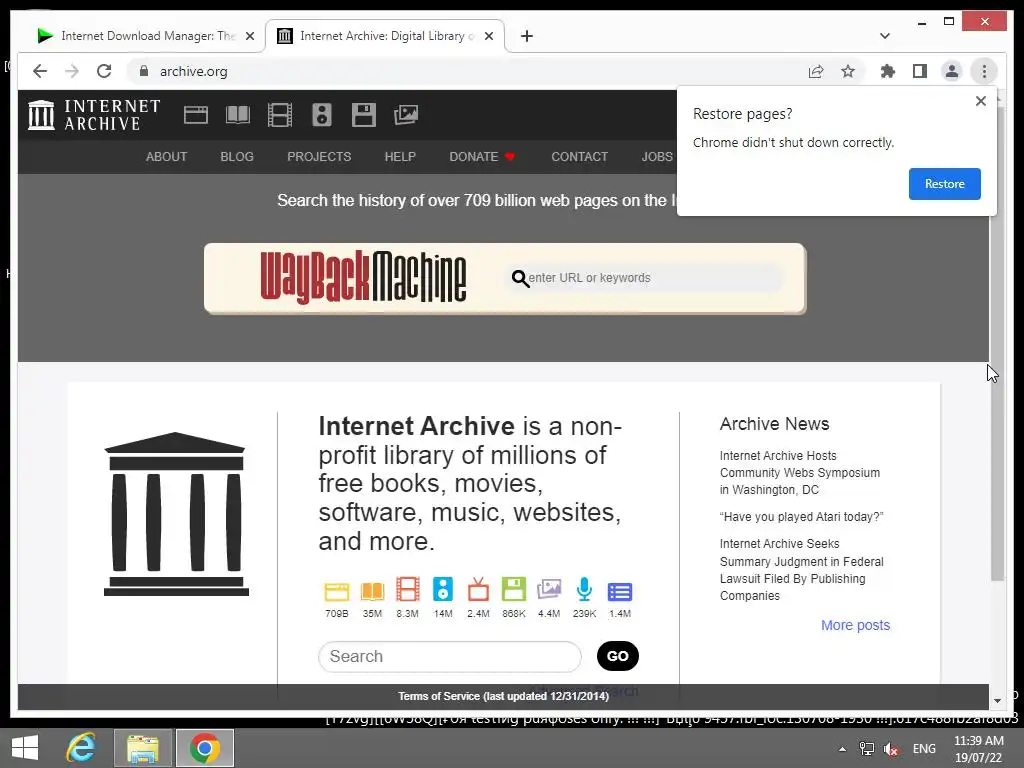Select the 4.4M images icon
The image size is (1024, 768).
[549, 590]
